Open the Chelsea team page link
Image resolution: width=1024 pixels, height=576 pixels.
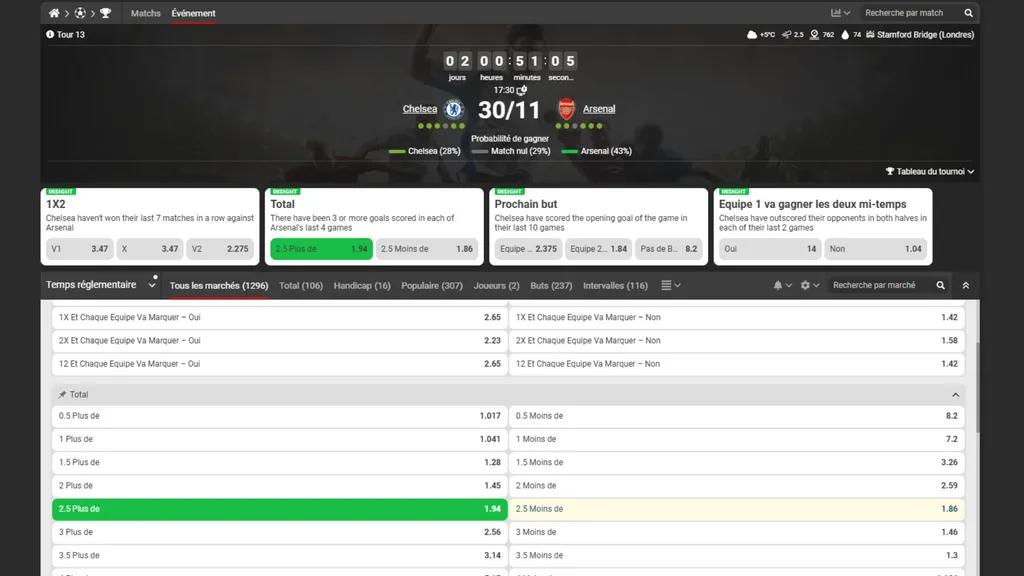point(422,110)
